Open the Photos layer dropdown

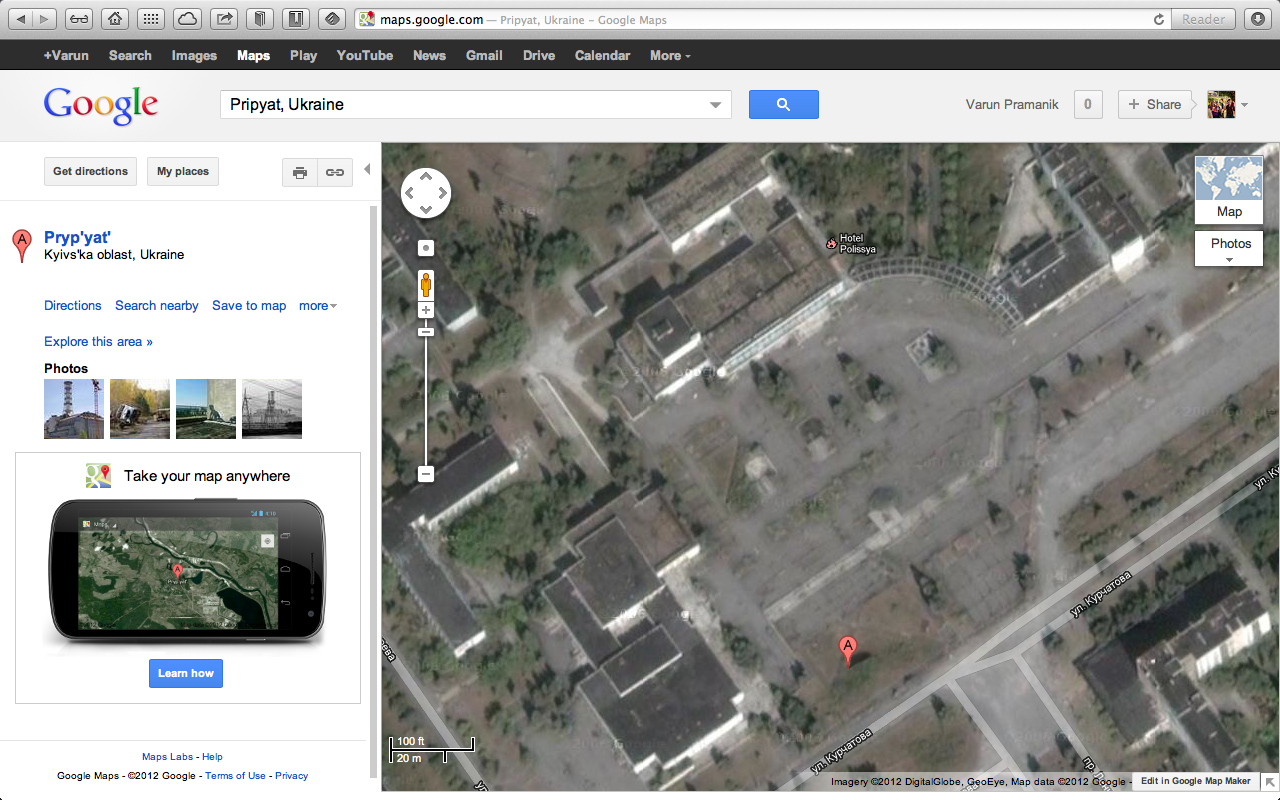coord(1229,248)
